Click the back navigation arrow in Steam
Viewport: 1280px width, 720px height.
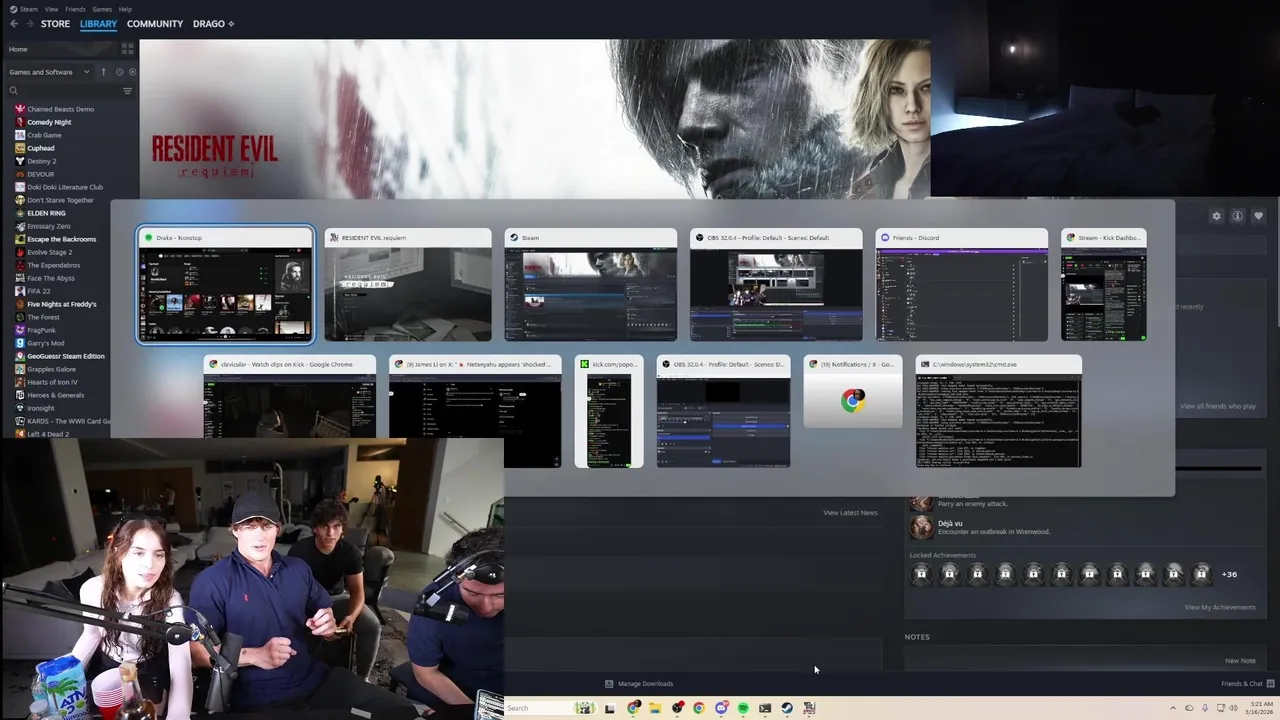(14, 24)
